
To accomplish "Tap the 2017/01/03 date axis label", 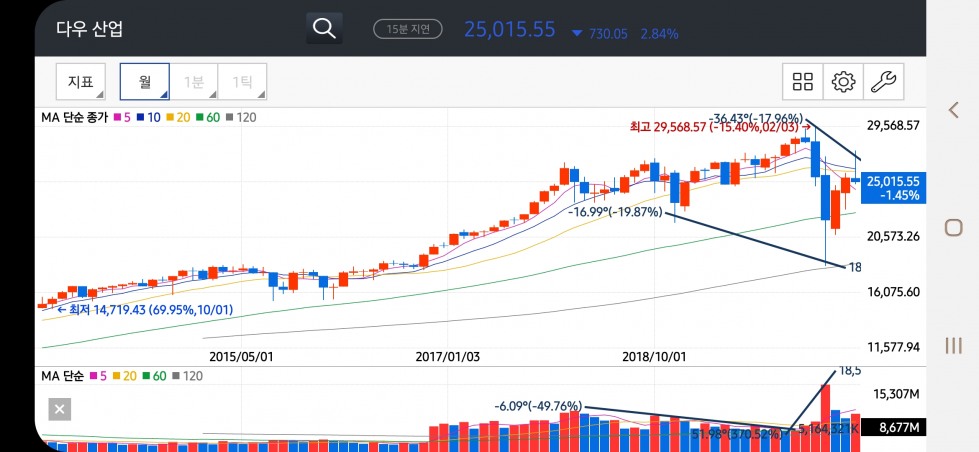I will click(448, 356).
